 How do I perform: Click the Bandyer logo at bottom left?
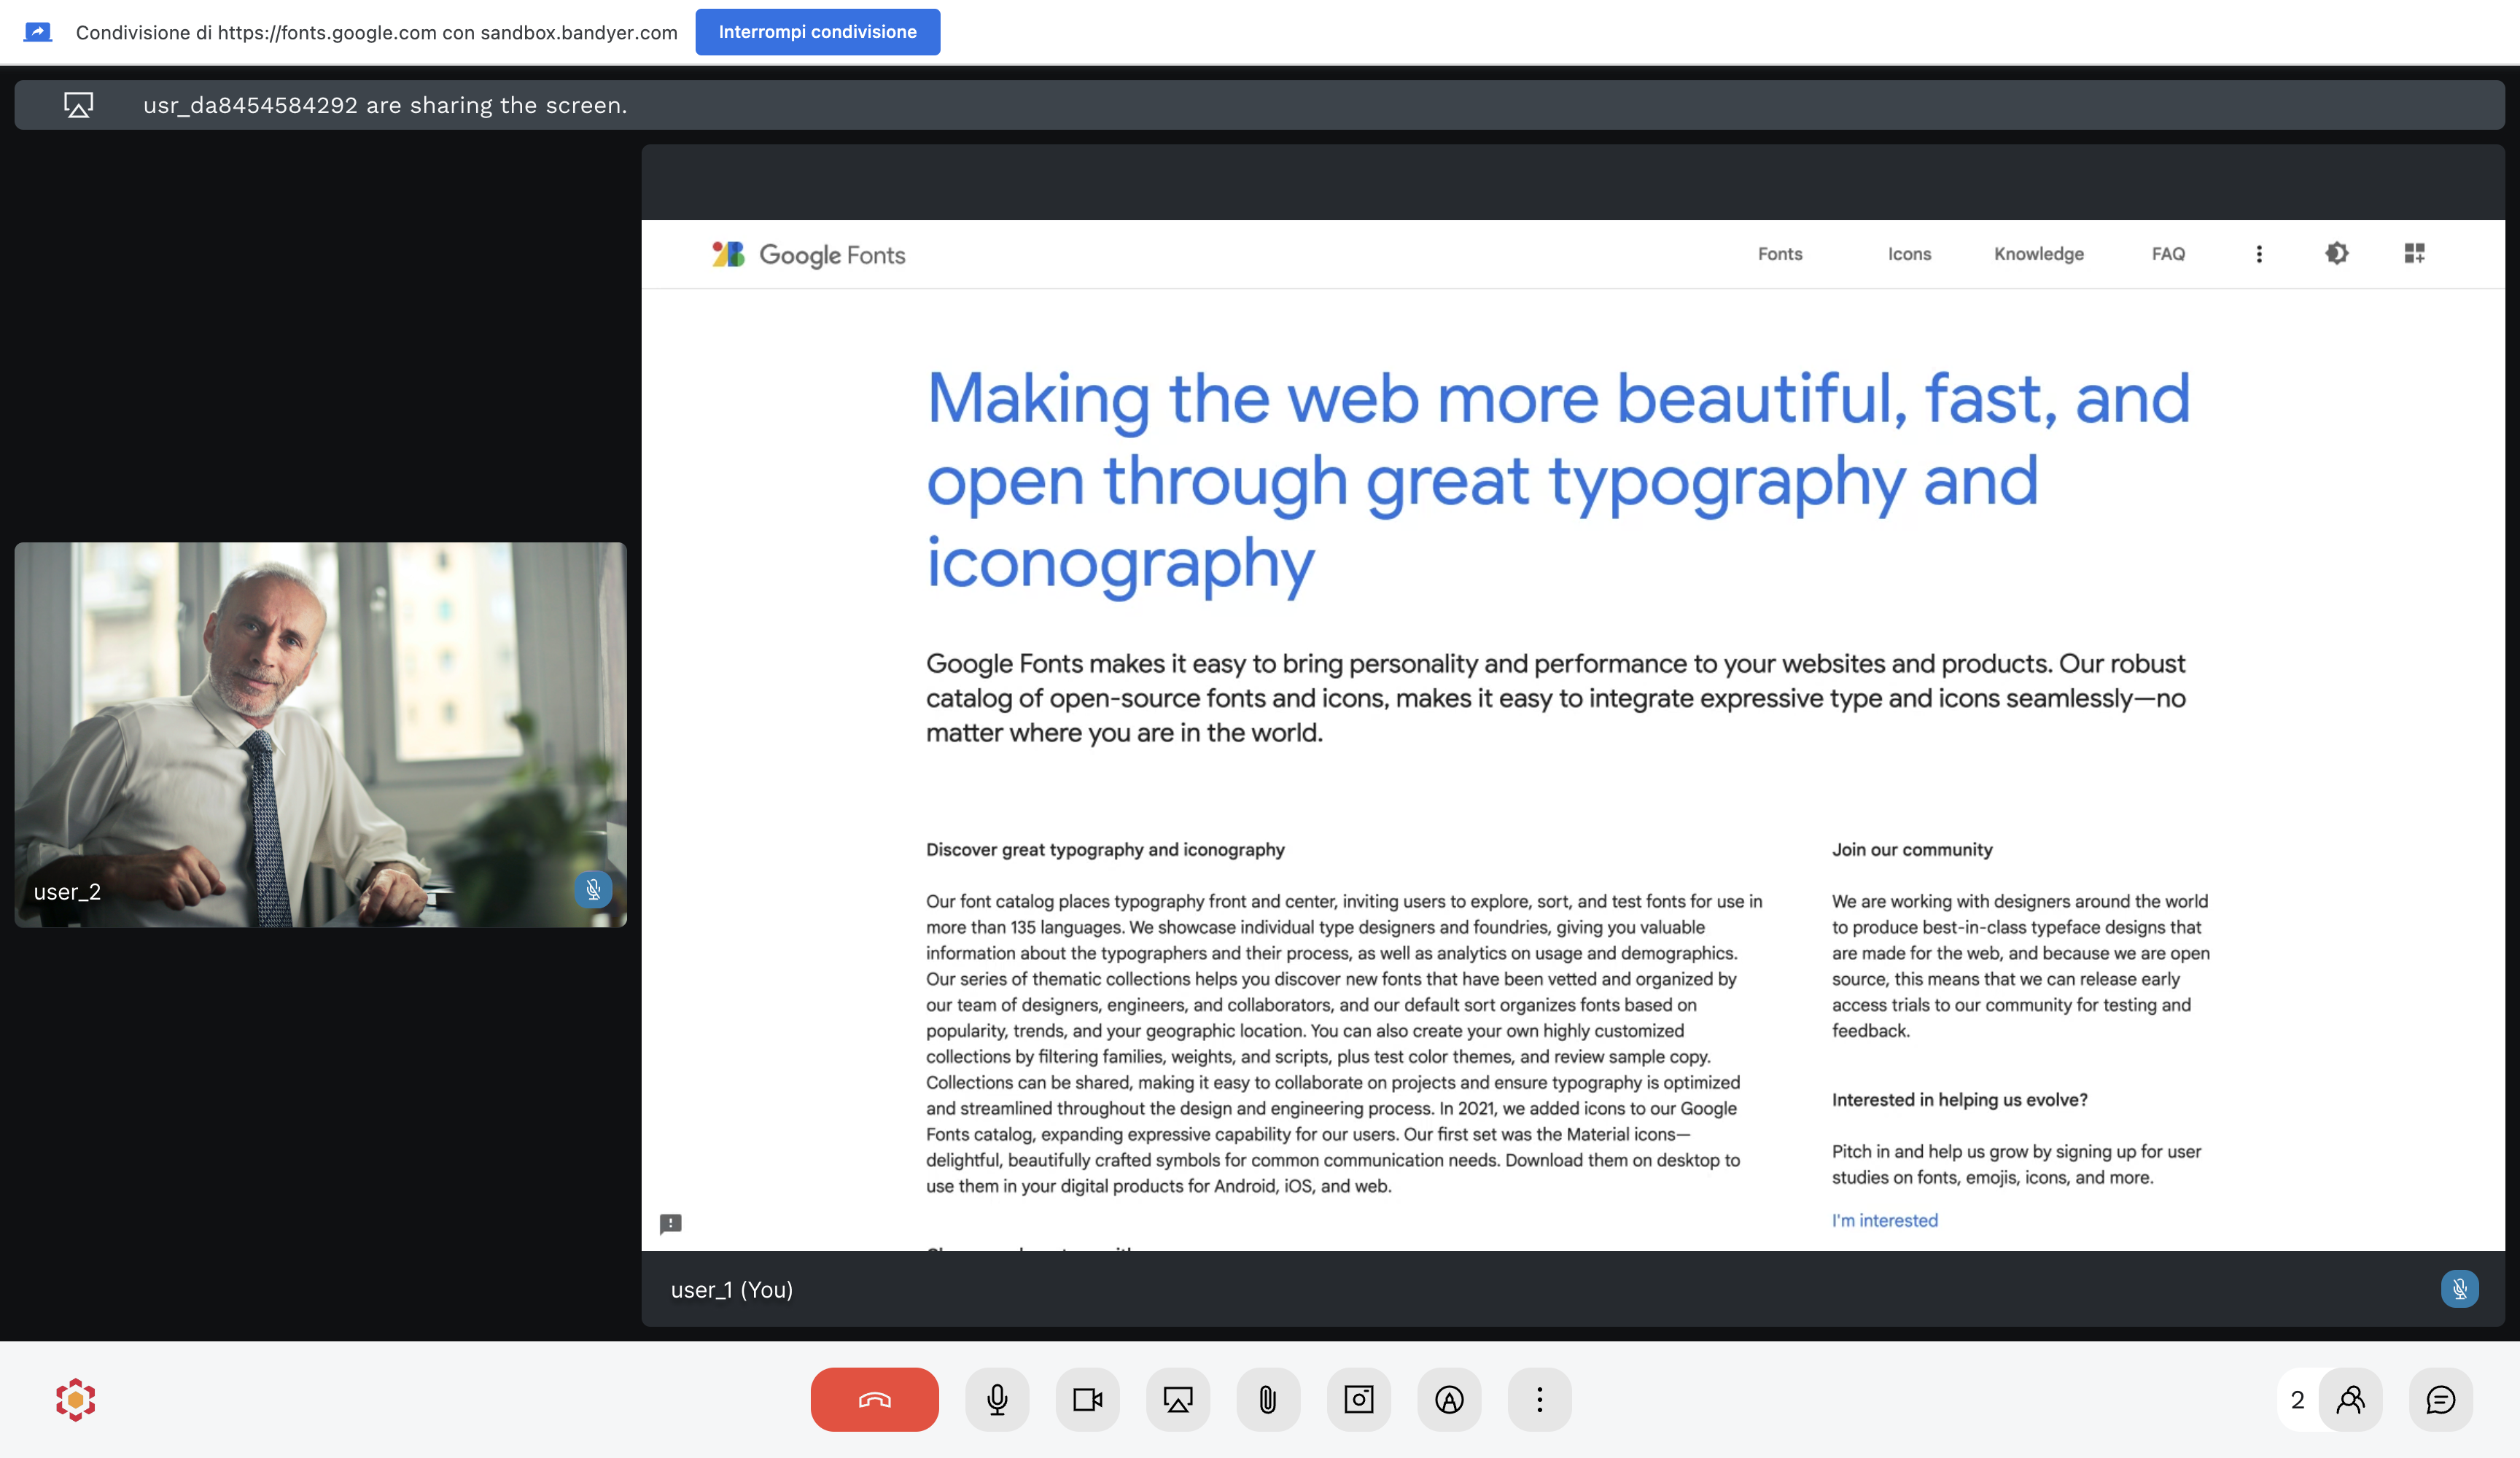click(75, 1399)
